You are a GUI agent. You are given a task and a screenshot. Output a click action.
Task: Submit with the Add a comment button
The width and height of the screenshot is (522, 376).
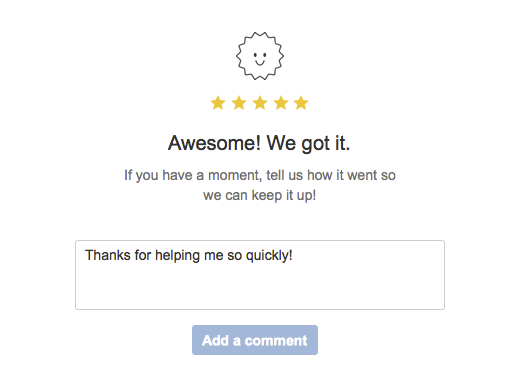click(255, 340)
